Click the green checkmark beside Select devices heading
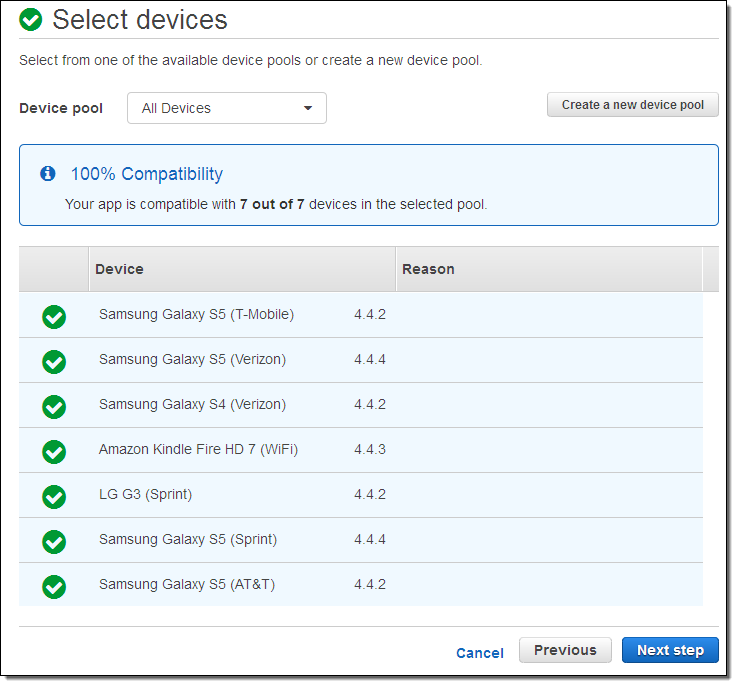This screenshot has height=686, width=737. pos(31,19)
